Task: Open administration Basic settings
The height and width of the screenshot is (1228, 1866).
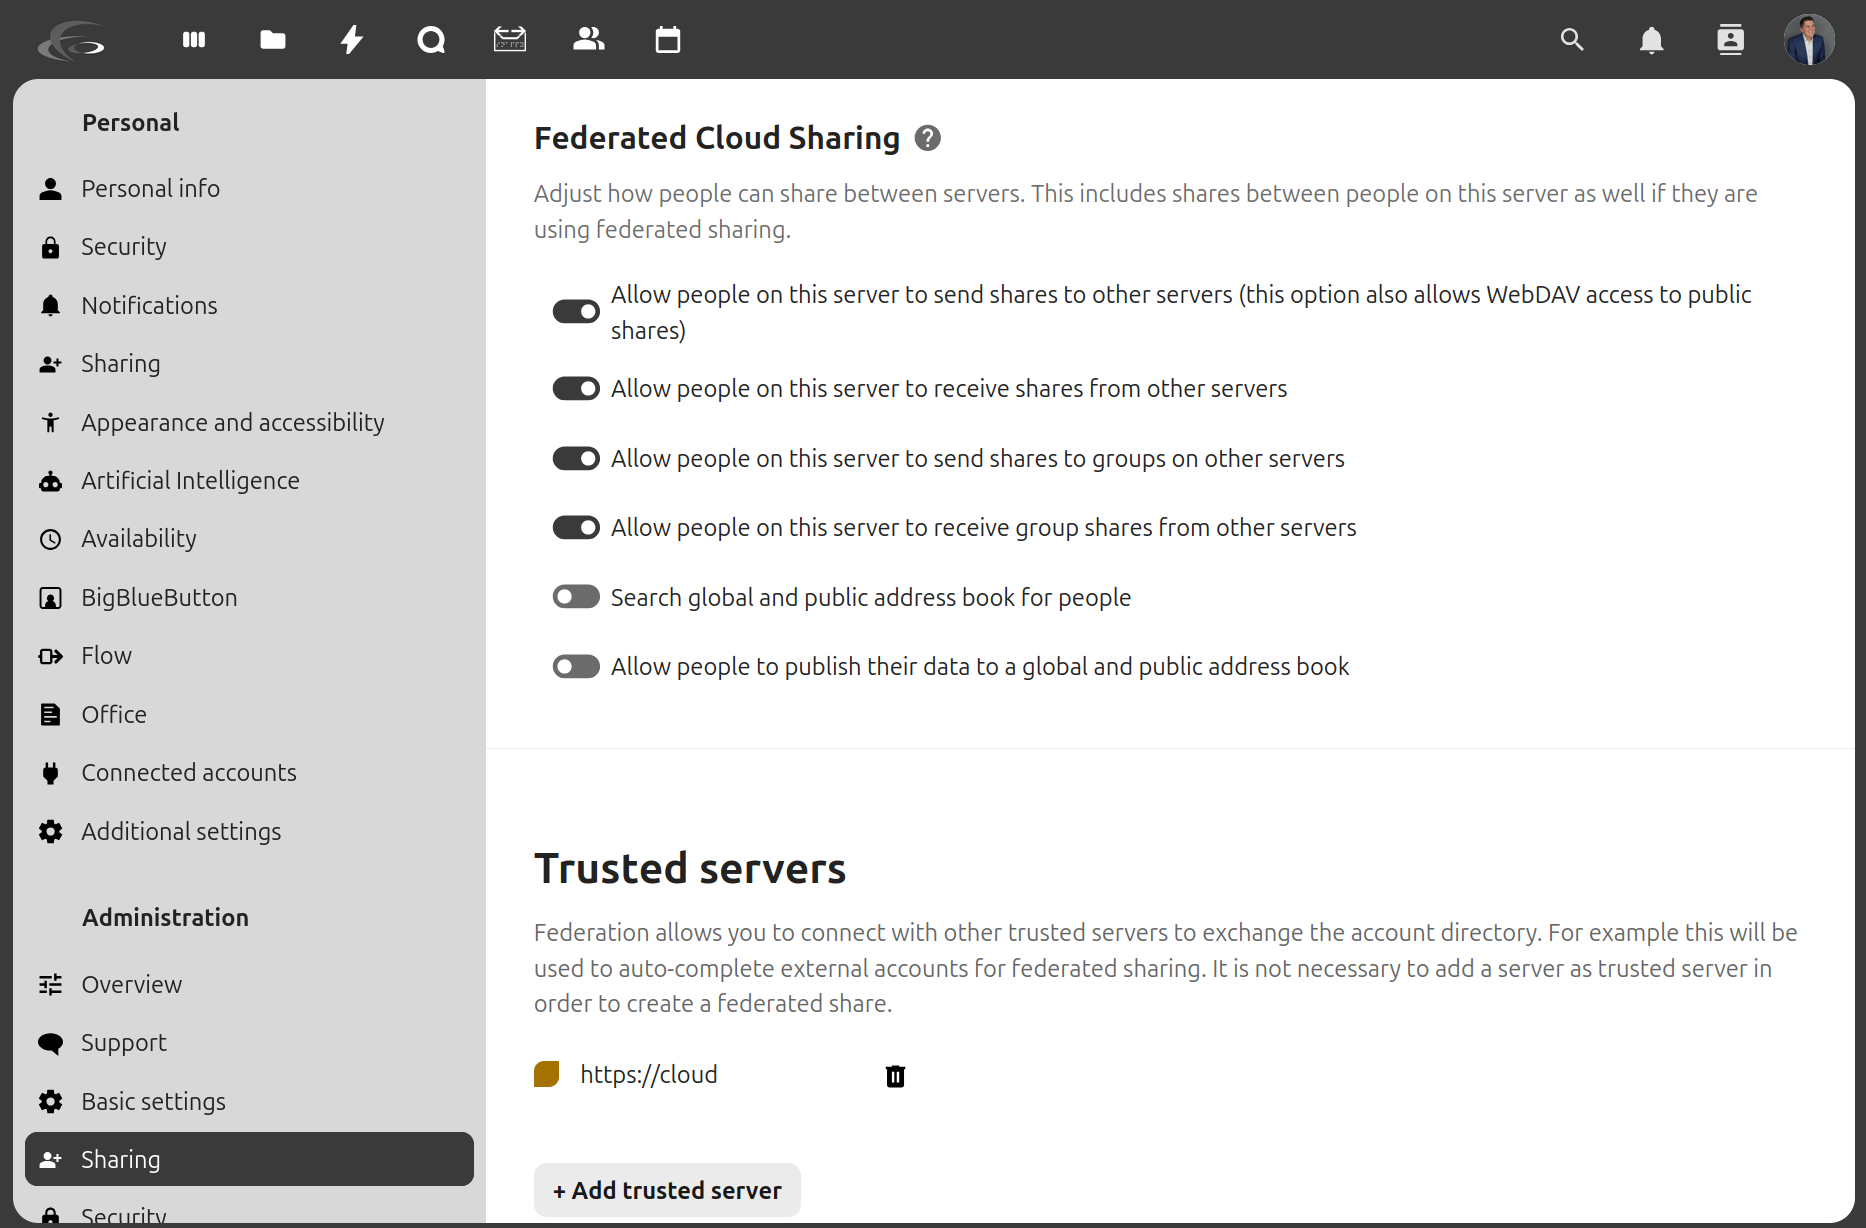Action: (249, 1101)
